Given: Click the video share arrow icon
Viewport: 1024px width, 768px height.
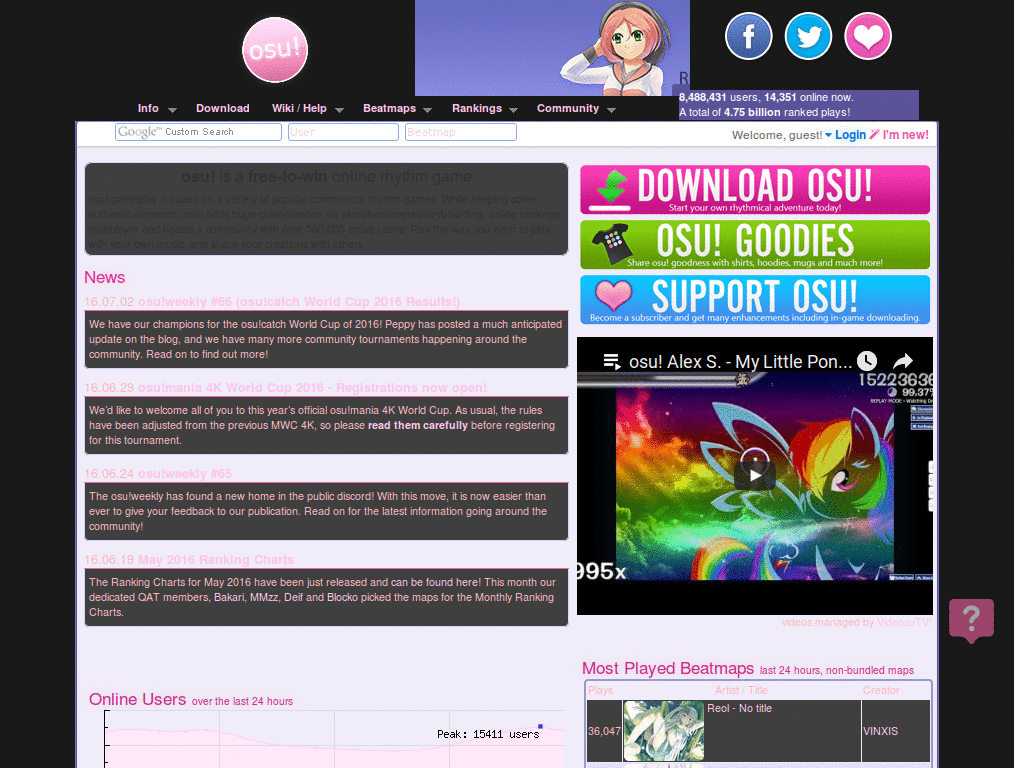Looking at the screenshot, I should [903, 361].
